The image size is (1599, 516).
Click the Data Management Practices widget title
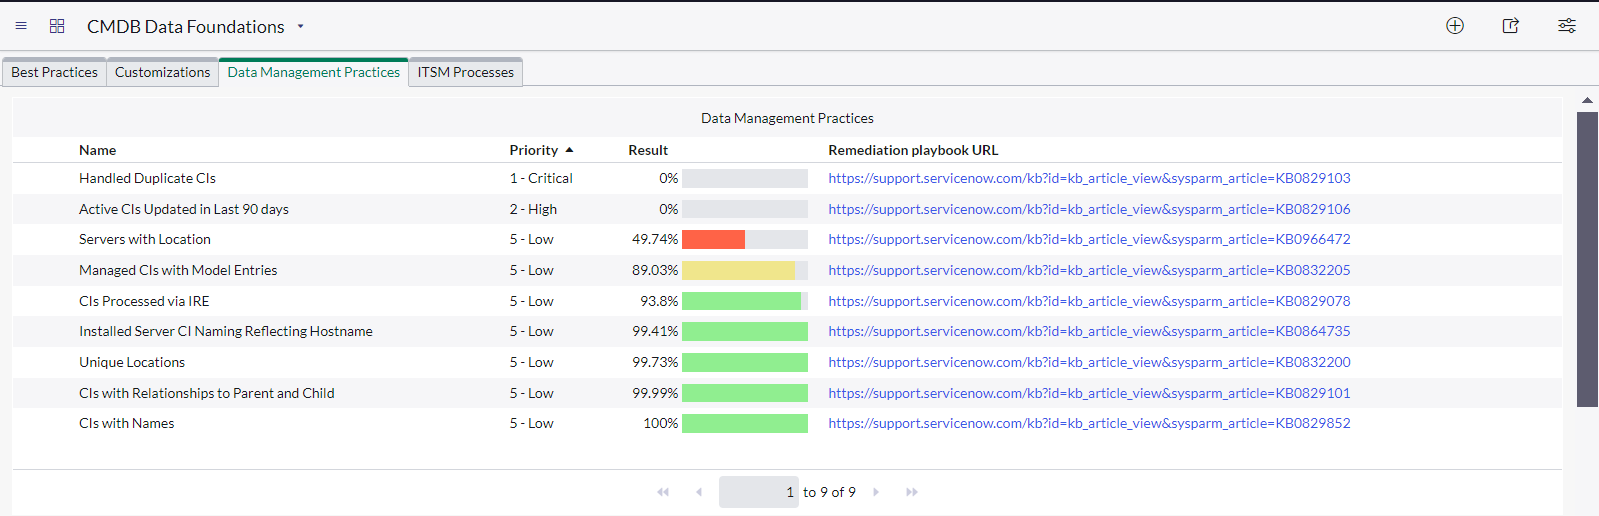787,118
